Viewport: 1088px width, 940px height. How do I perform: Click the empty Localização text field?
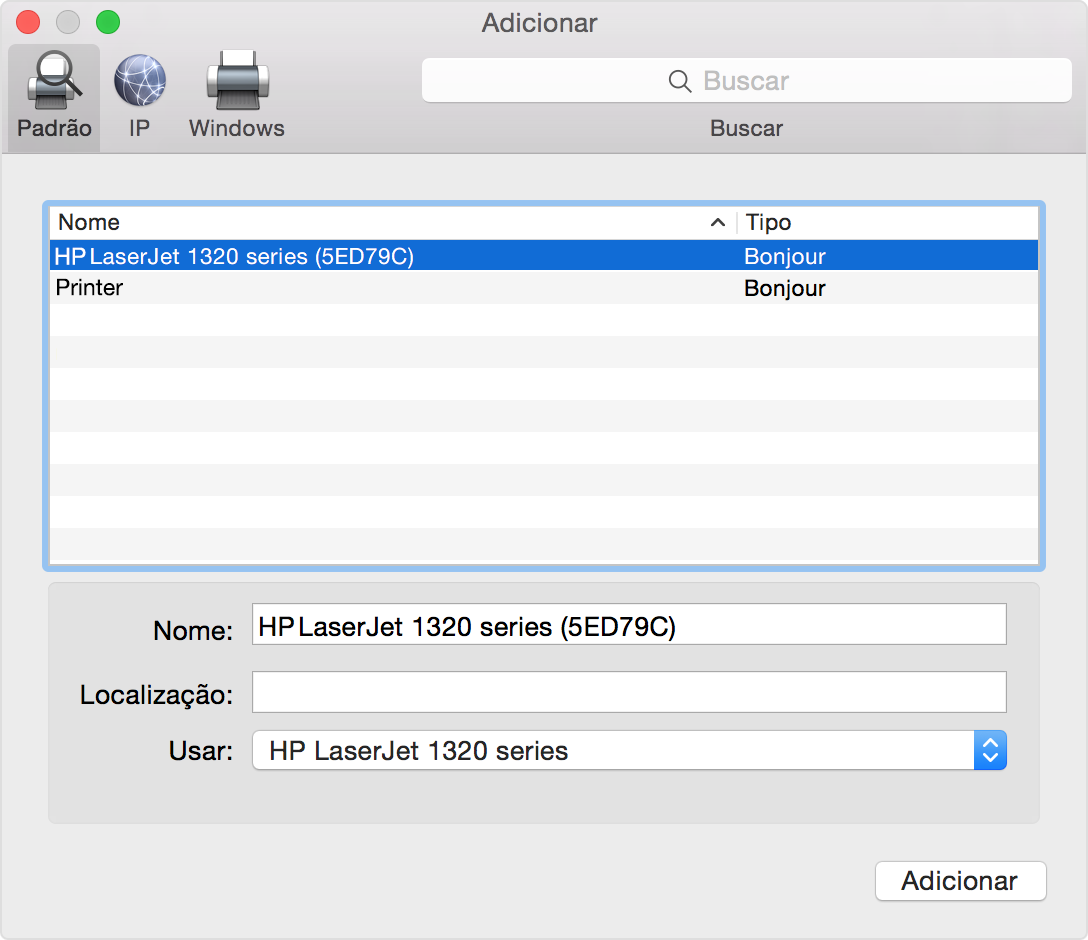coord(629,692)
